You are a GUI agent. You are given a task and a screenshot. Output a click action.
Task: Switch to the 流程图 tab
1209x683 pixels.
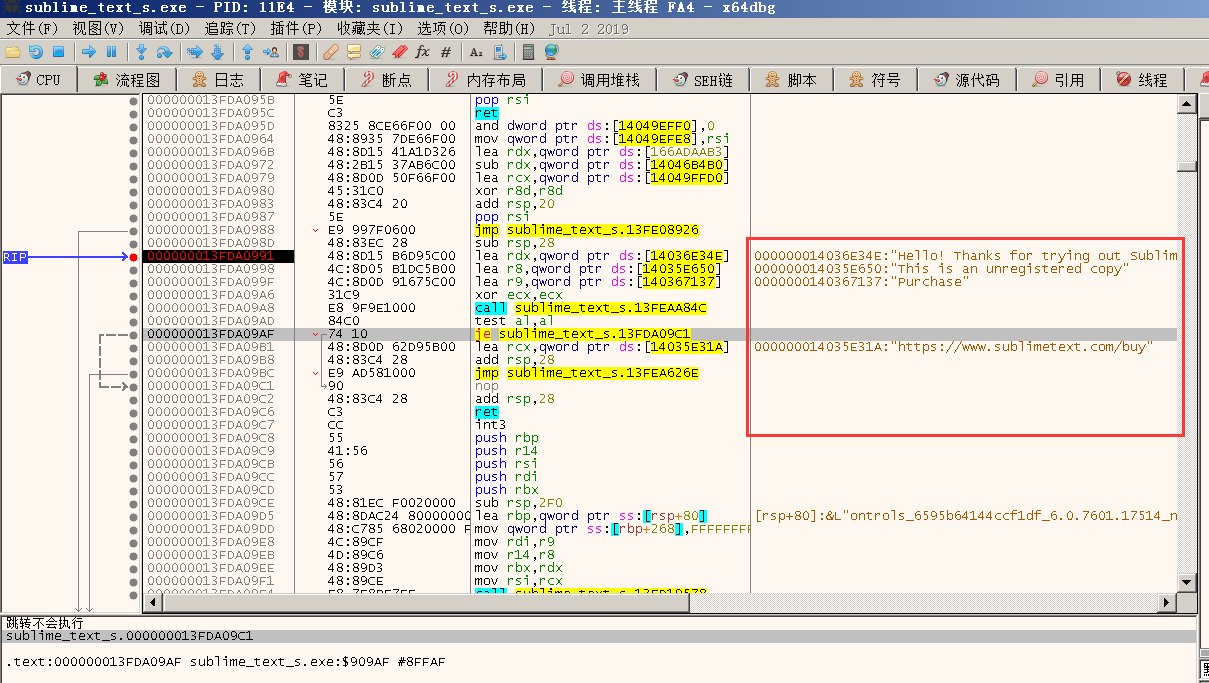click(126, 80)
